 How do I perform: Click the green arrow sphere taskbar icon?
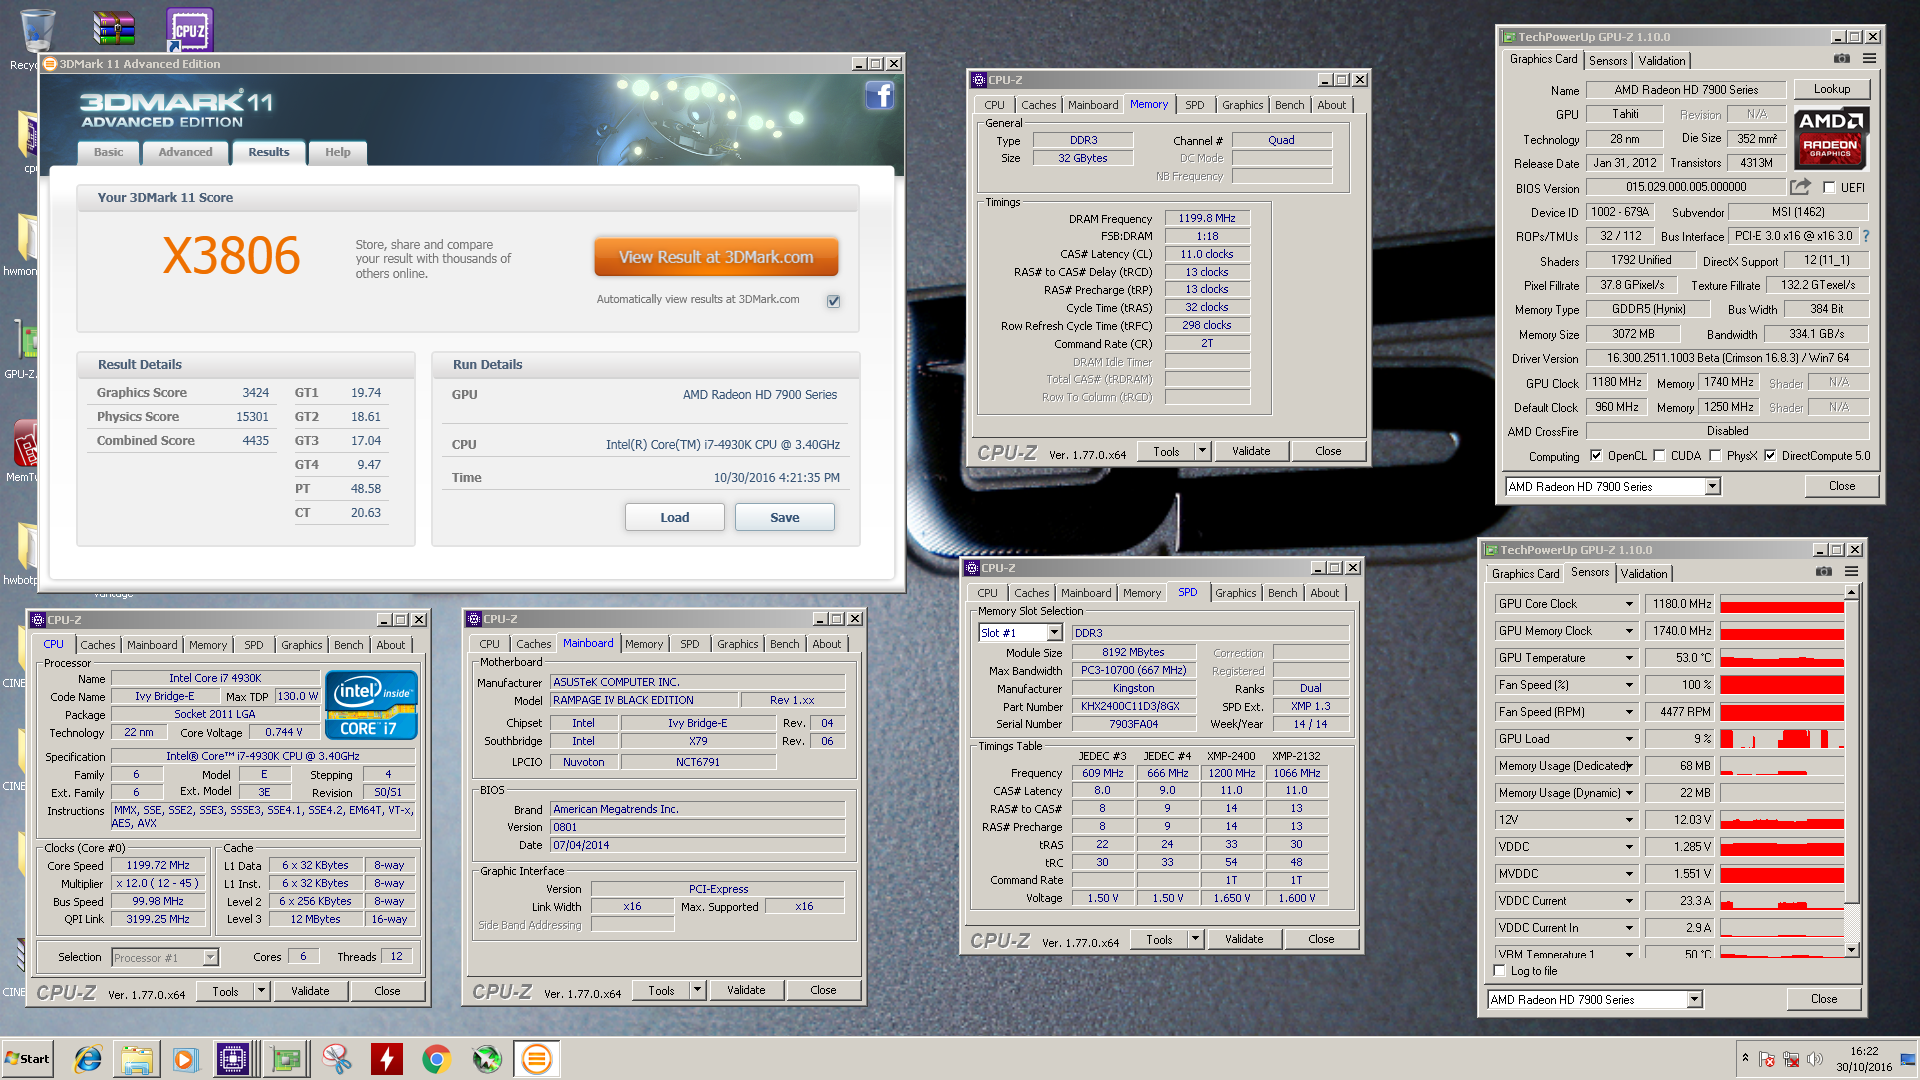[x=487, y=1059]
